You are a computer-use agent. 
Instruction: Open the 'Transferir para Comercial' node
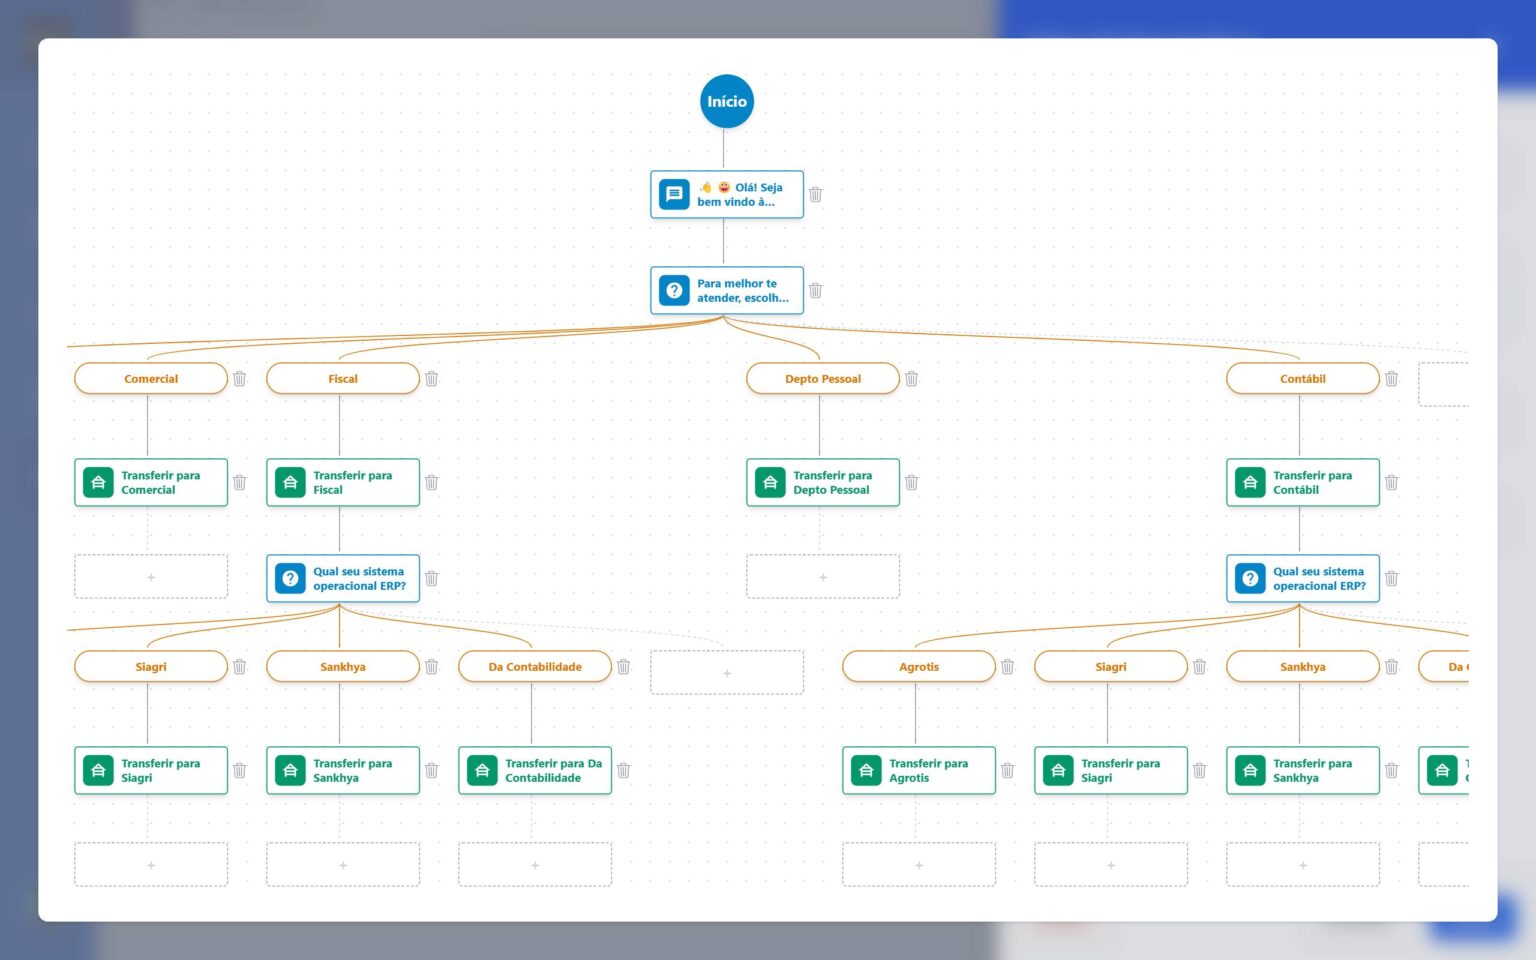151,482
